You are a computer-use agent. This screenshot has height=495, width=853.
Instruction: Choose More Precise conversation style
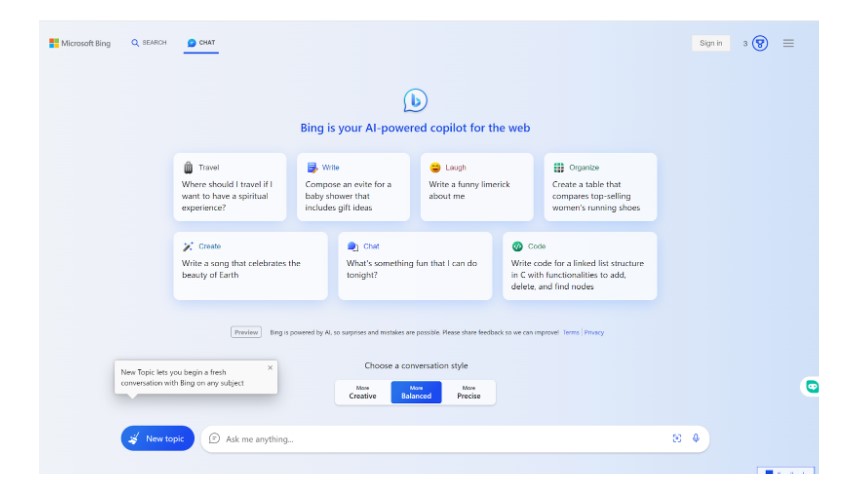[468, 392]
